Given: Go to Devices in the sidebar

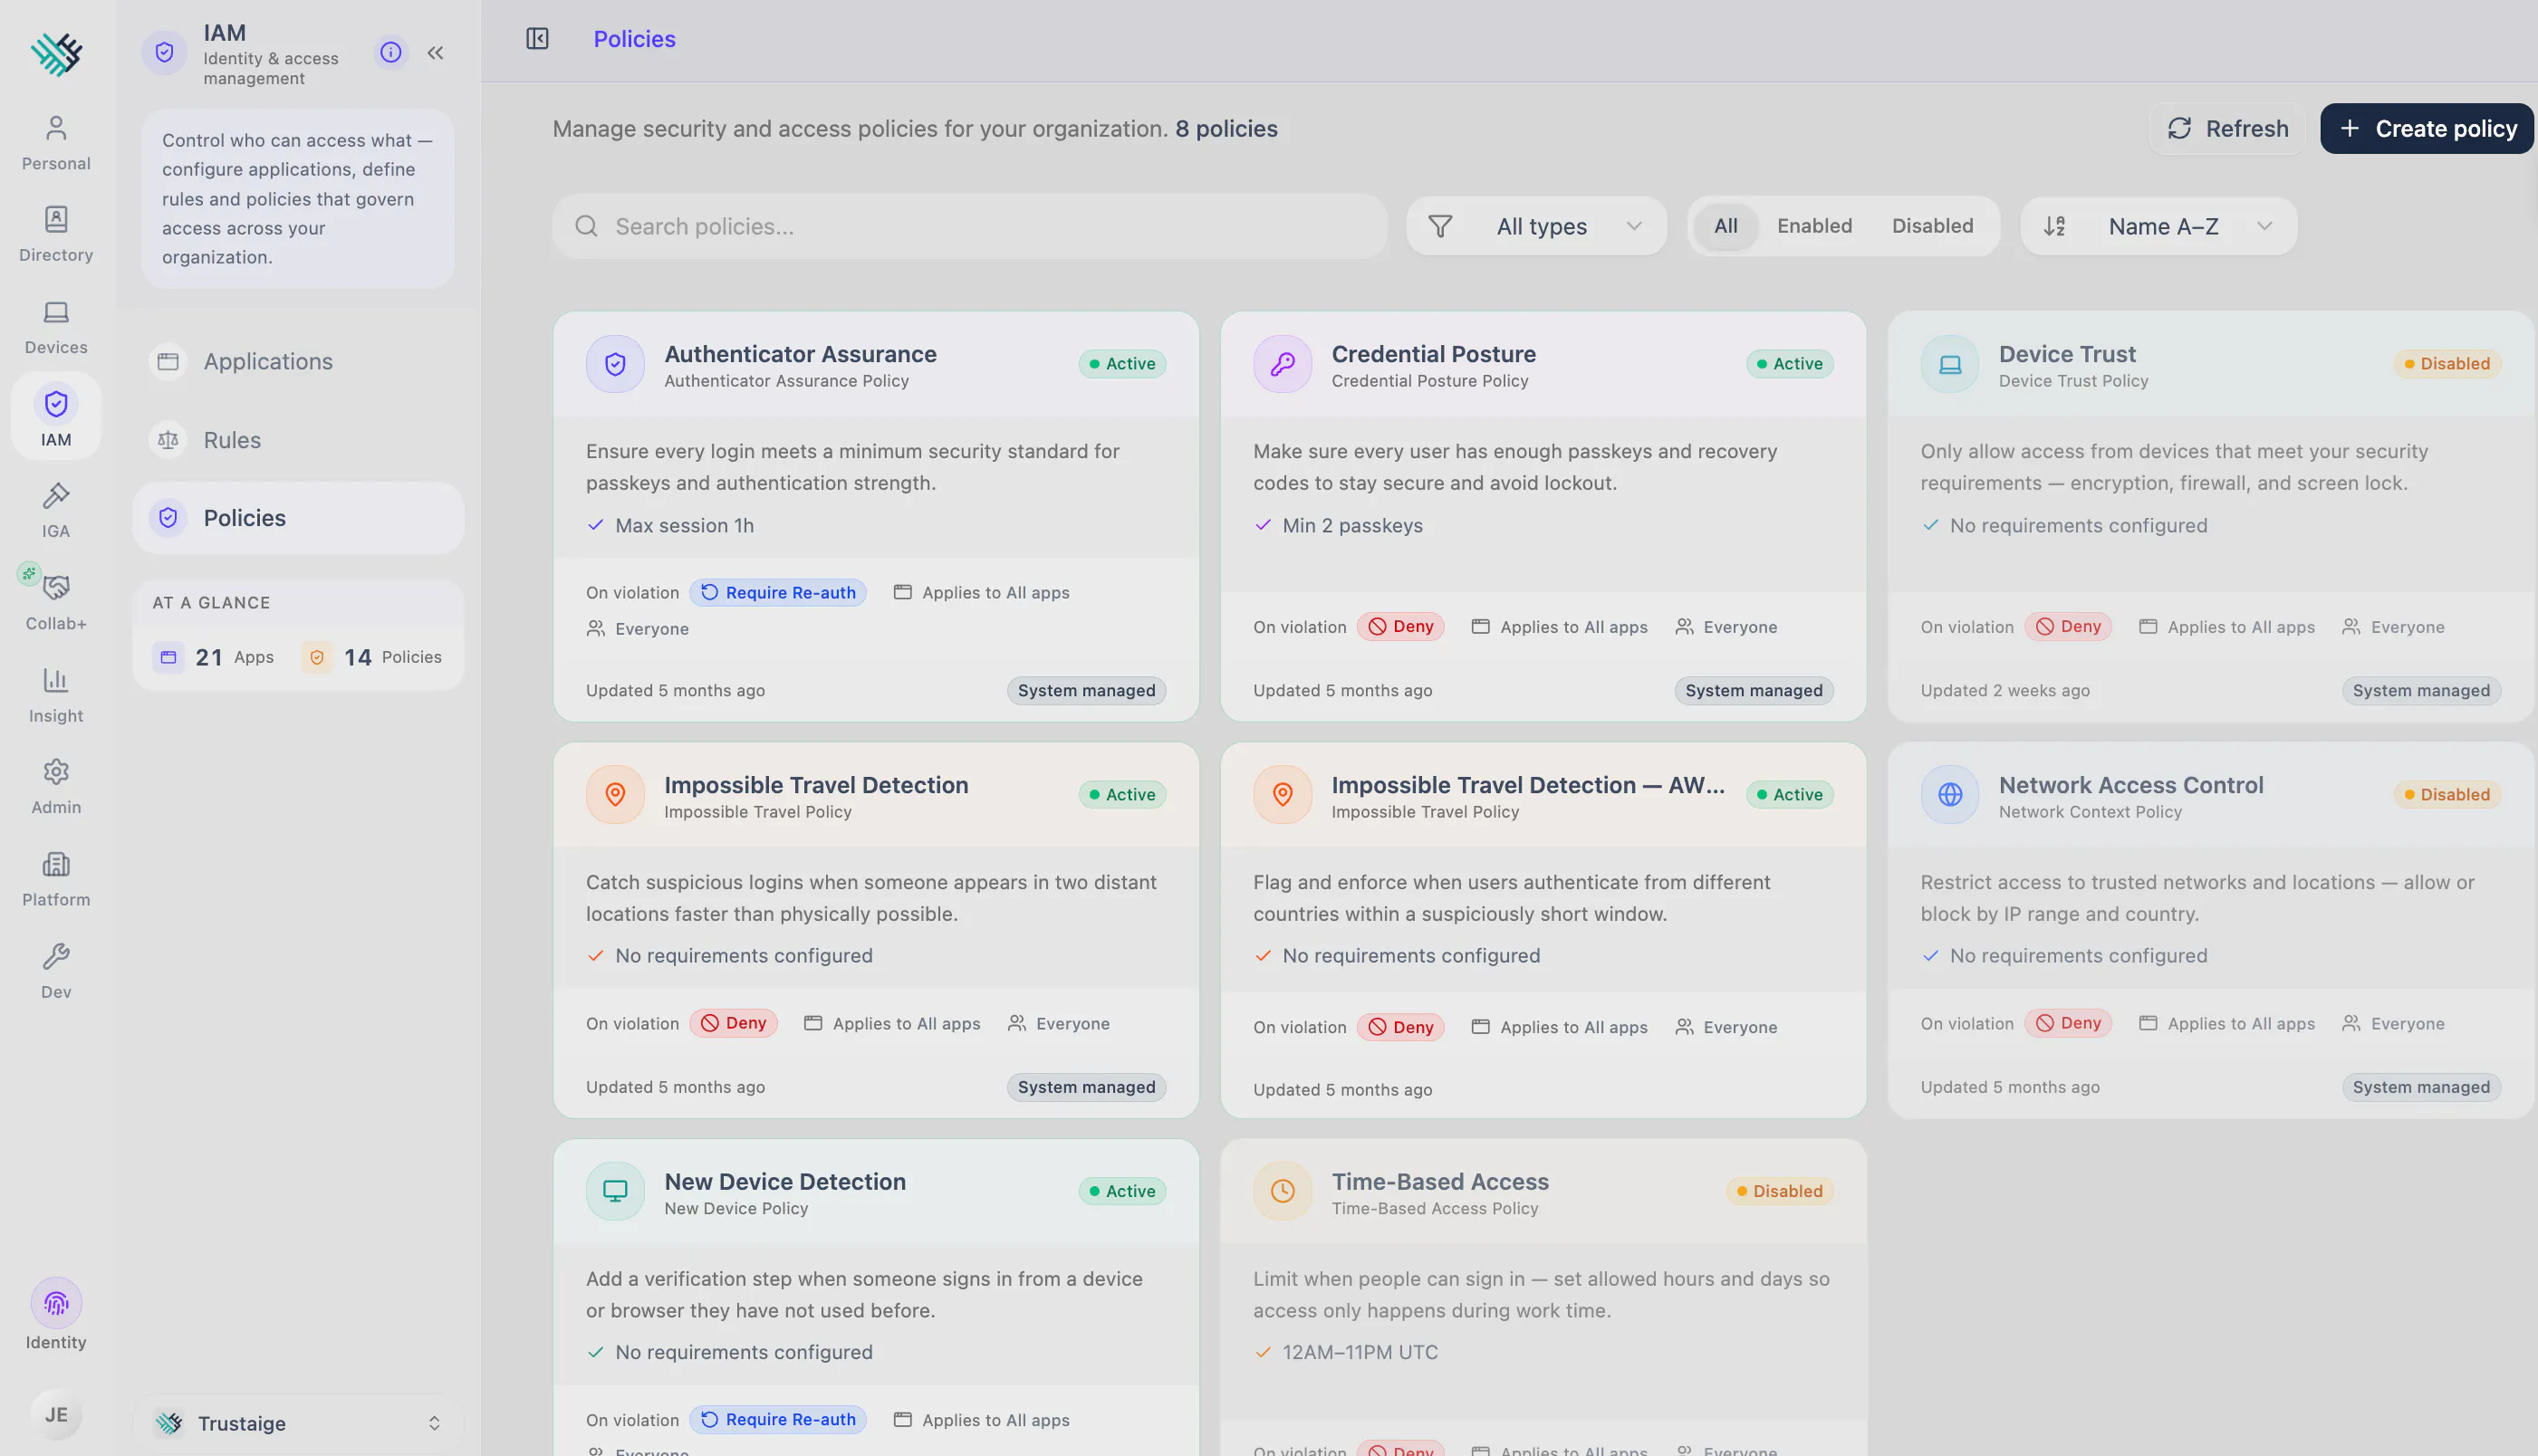Looking at the screenshot, I should 56,327.
